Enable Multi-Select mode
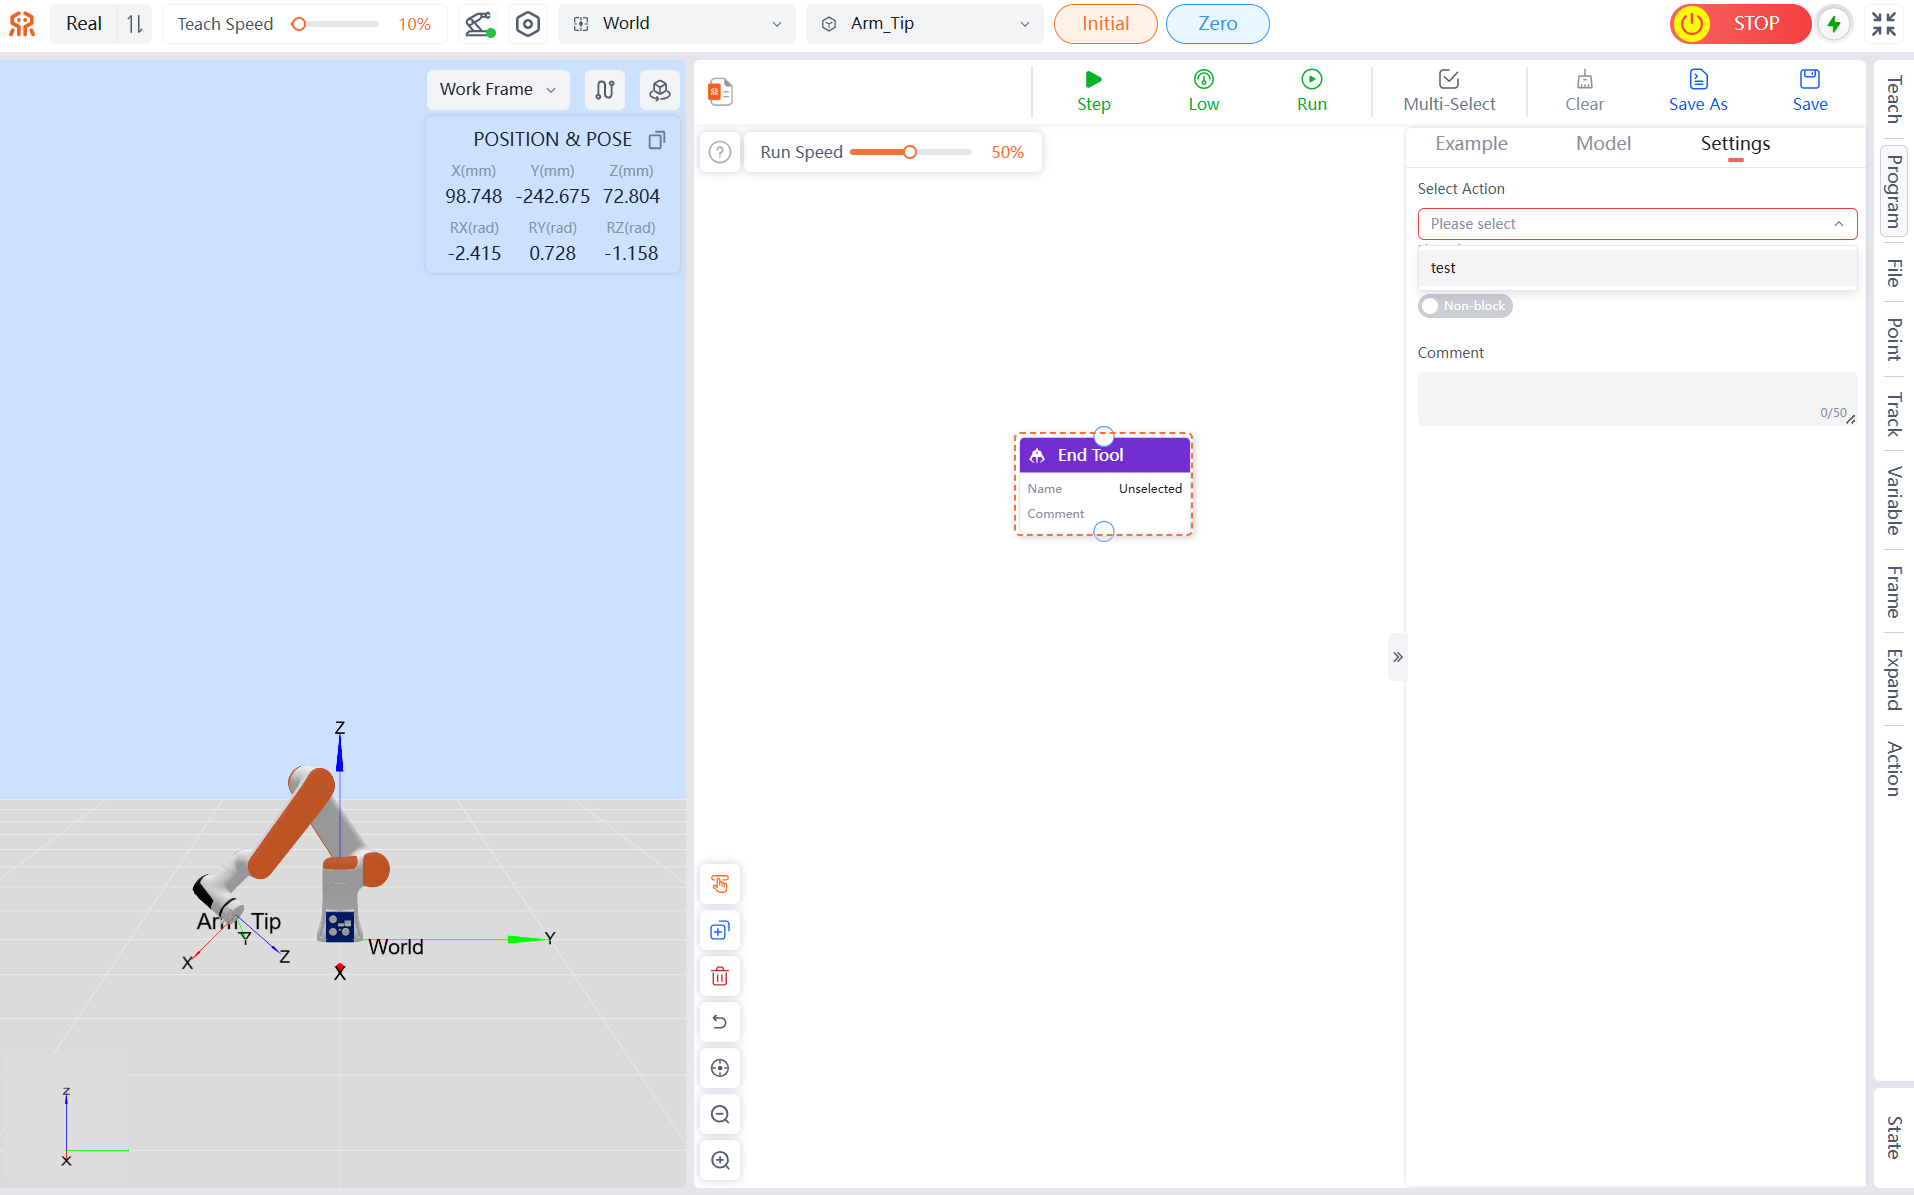Image resolution: width=1914 pixels, height=1195 pixels. (x=1449, y=90)
